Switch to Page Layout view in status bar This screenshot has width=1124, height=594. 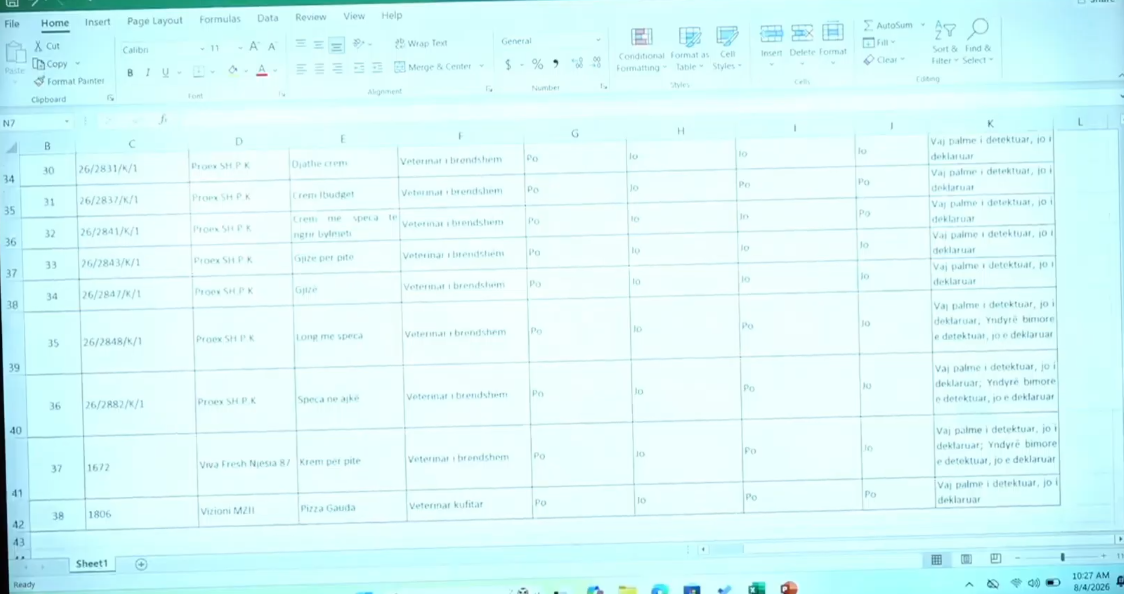tap(966, 559)
